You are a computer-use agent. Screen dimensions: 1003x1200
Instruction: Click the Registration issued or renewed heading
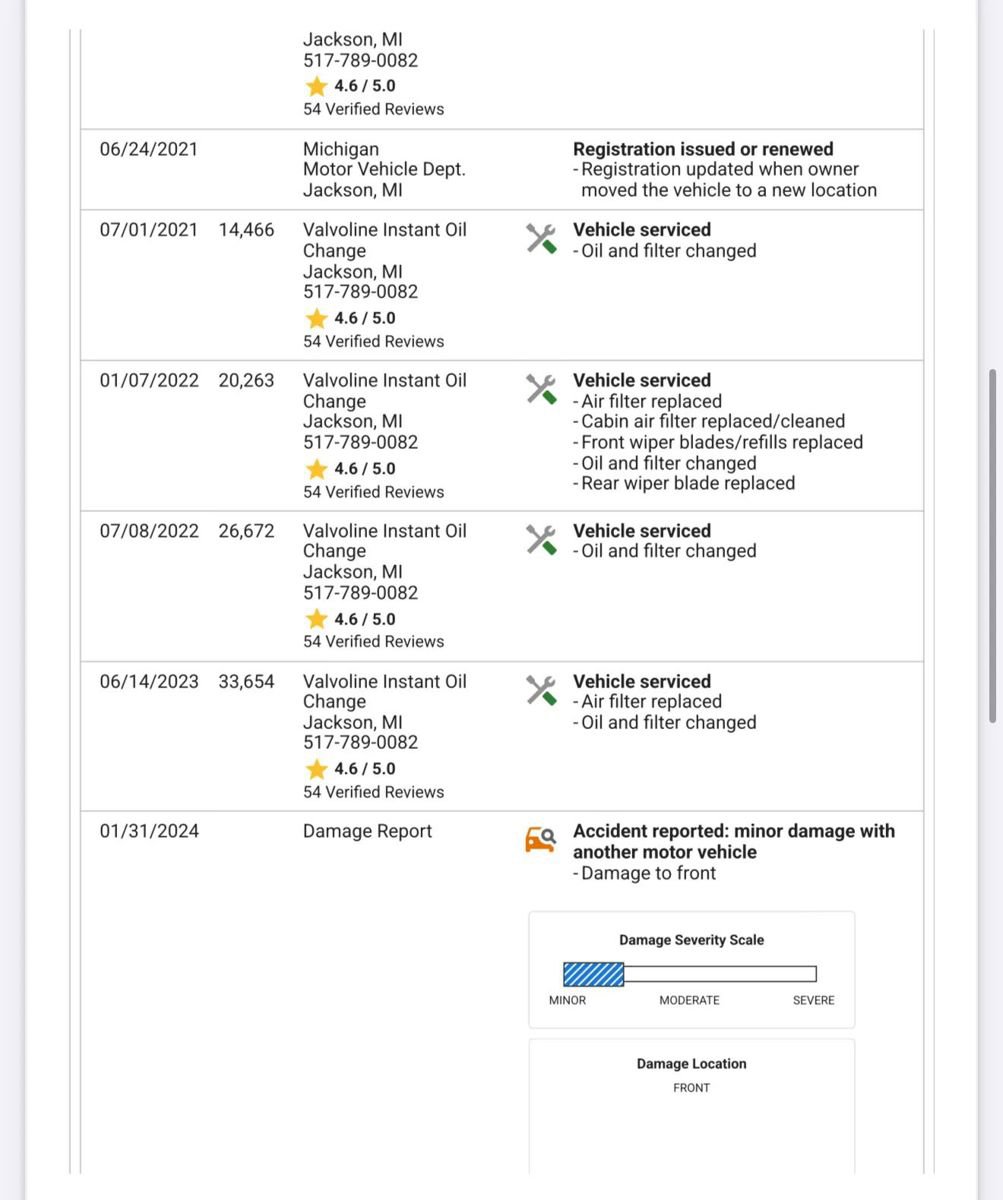point(703,149)
